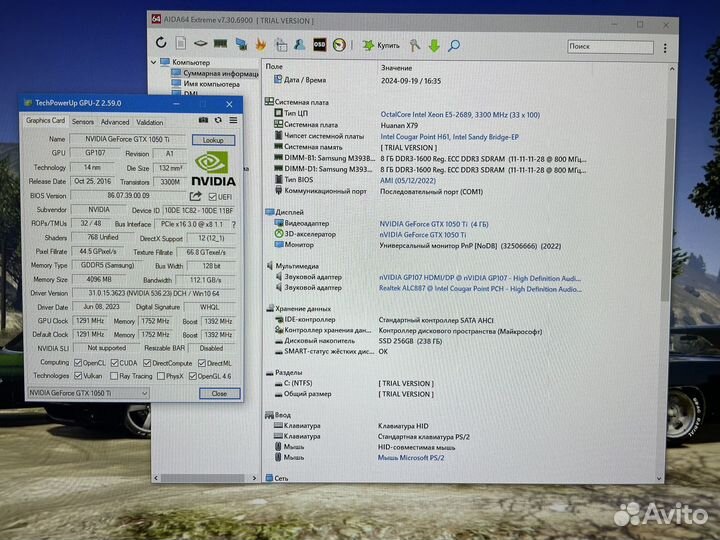
Task: Click the Bus Interface question mark
Action: pos(234,225)
